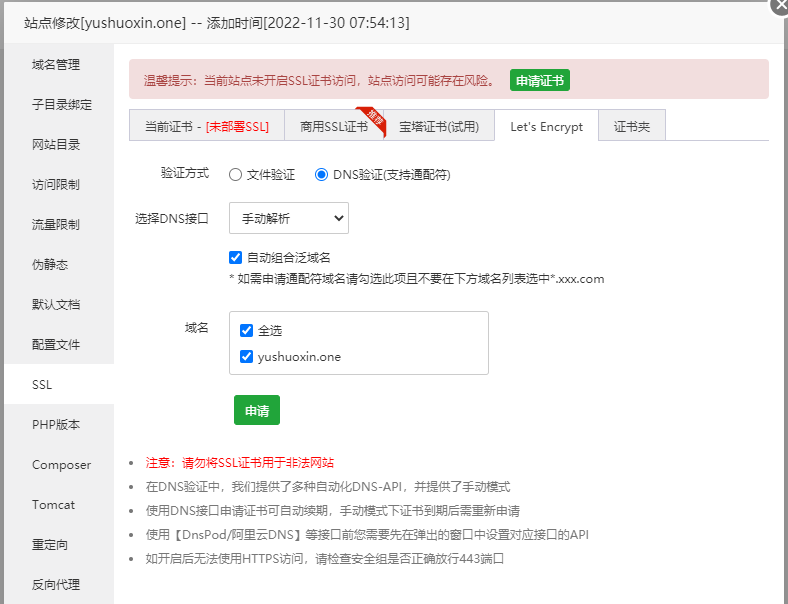Viewport: 788px width, 604px height.
Task: Open the 选择DNS接口 dropdown
Action: [288, 217]
